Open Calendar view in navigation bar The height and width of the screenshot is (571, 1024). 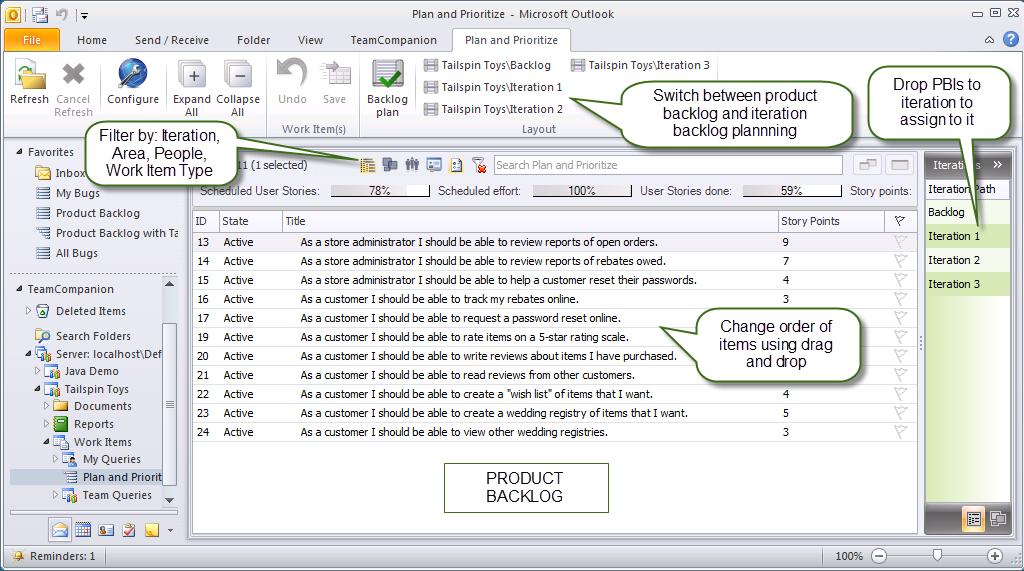(x=83, y=530)
